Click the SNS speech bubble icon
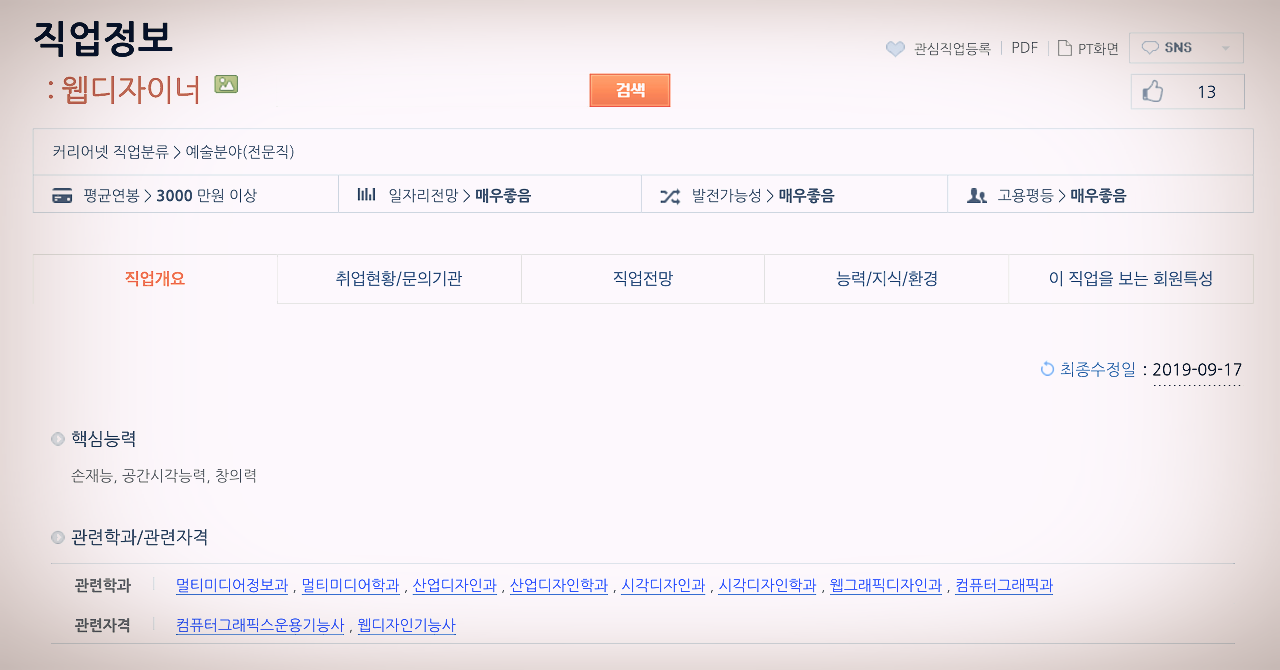 pos(1150,47)
